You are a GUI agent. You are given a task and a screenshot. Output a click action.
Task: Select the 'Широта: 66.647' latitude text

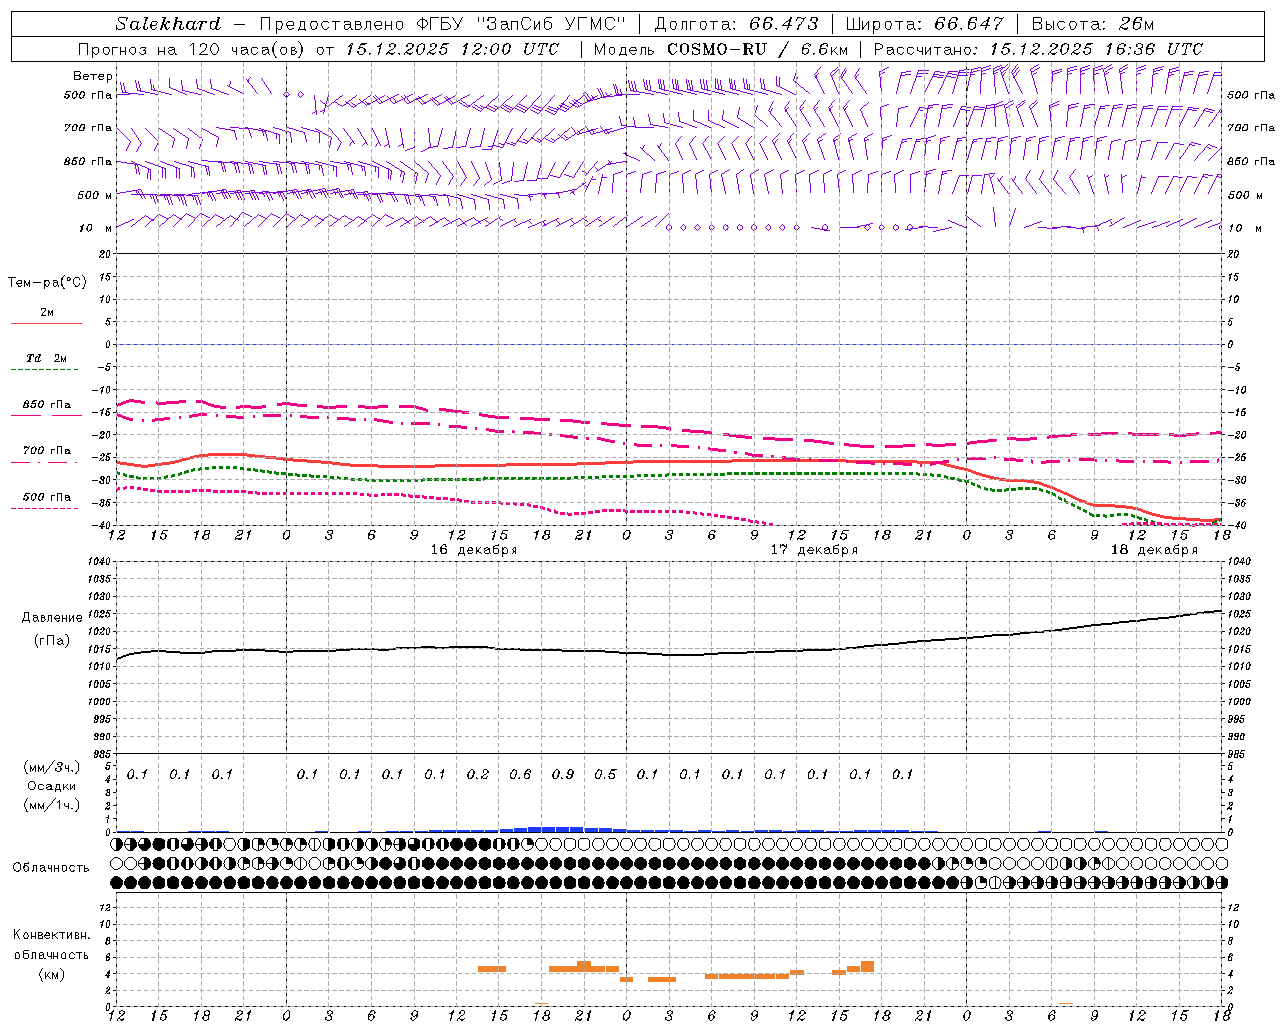(924, 24)
